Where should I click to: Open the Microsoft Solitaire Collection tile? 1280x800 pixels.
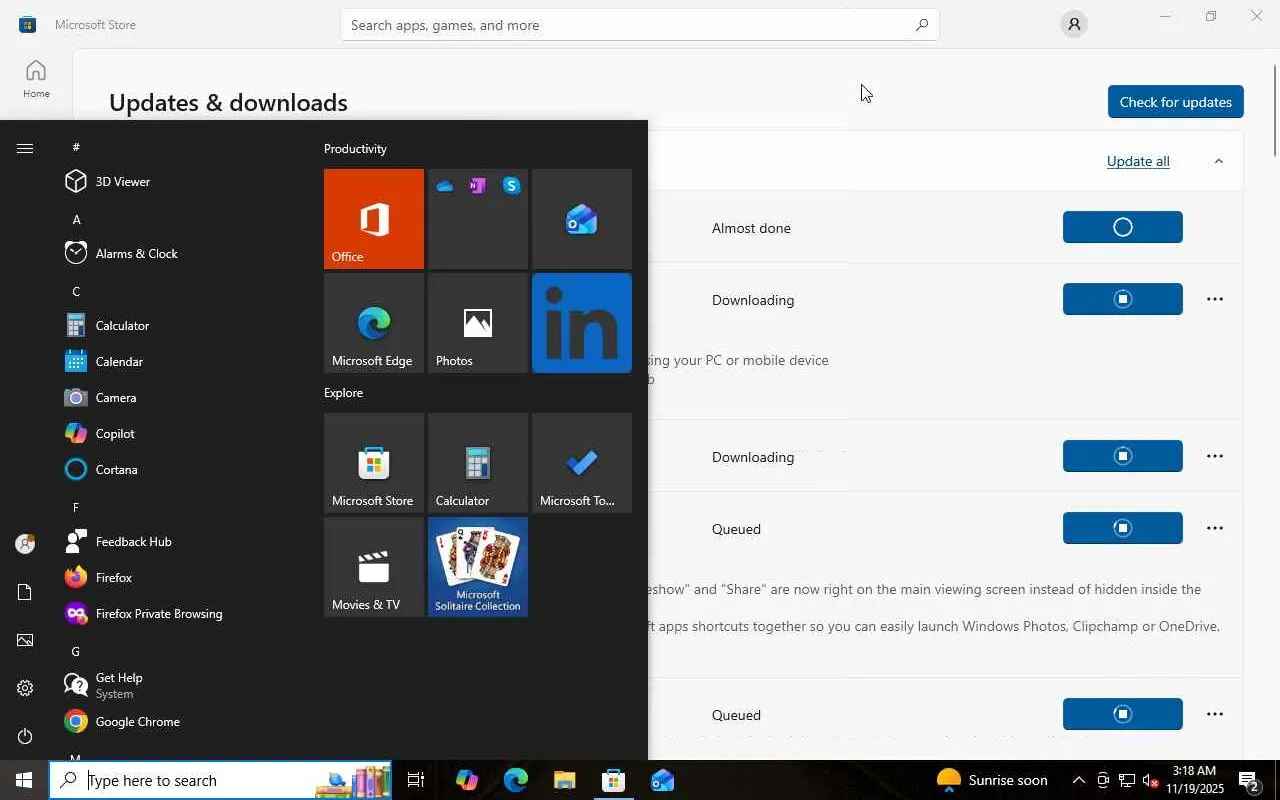point(478,567)
